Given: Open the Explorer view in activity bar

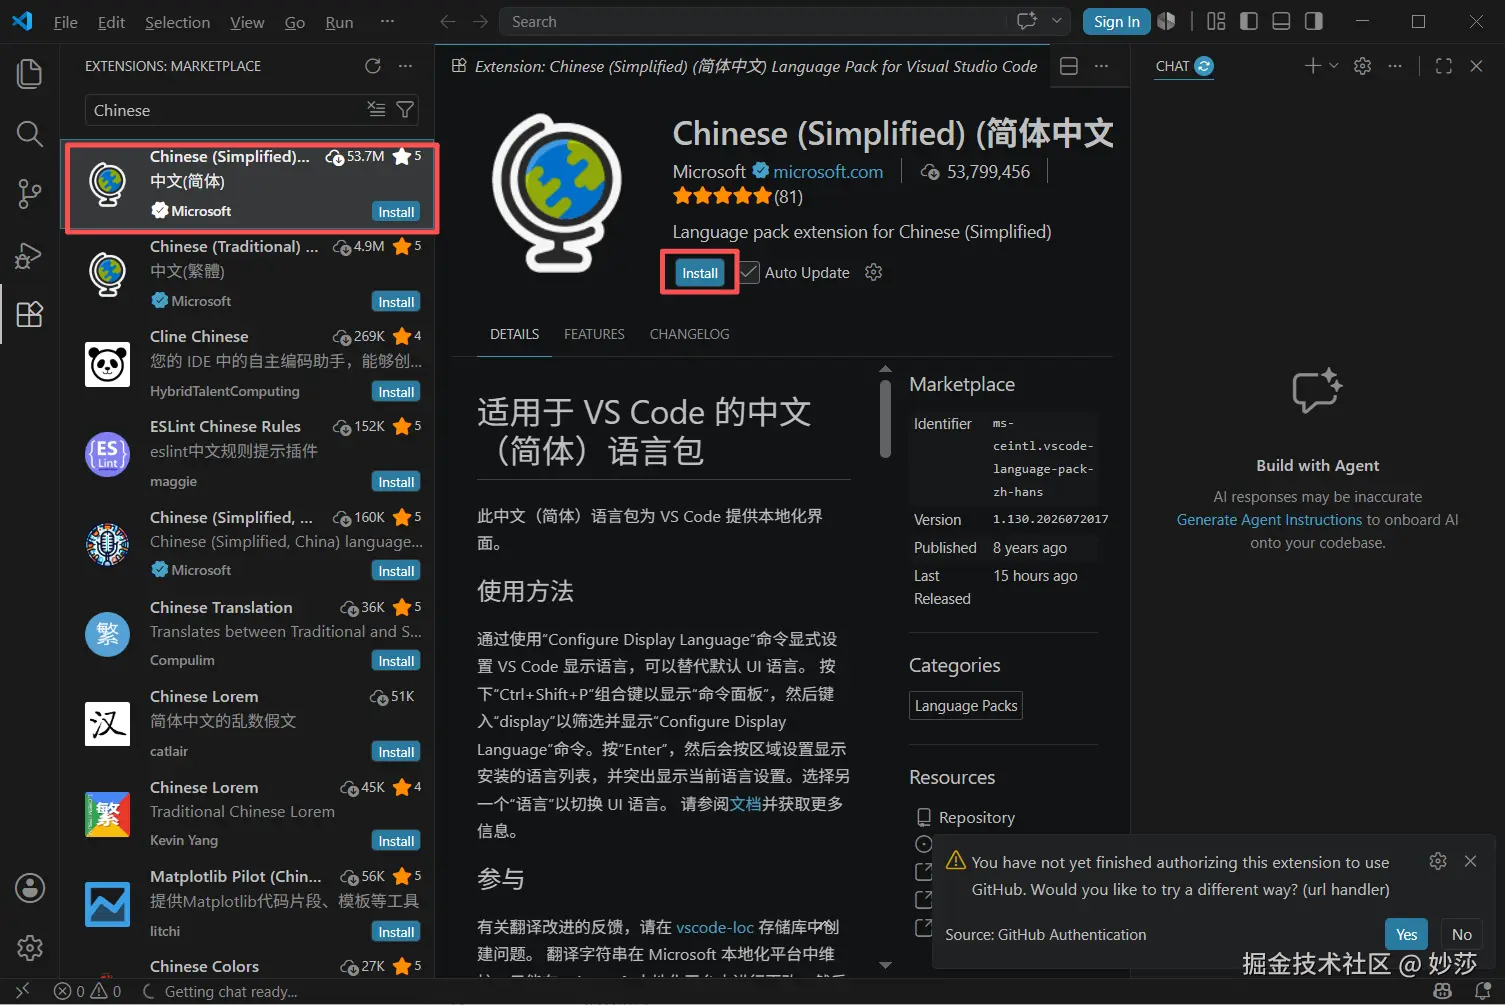Looking at the screenshot, I should tap(30, 74).
